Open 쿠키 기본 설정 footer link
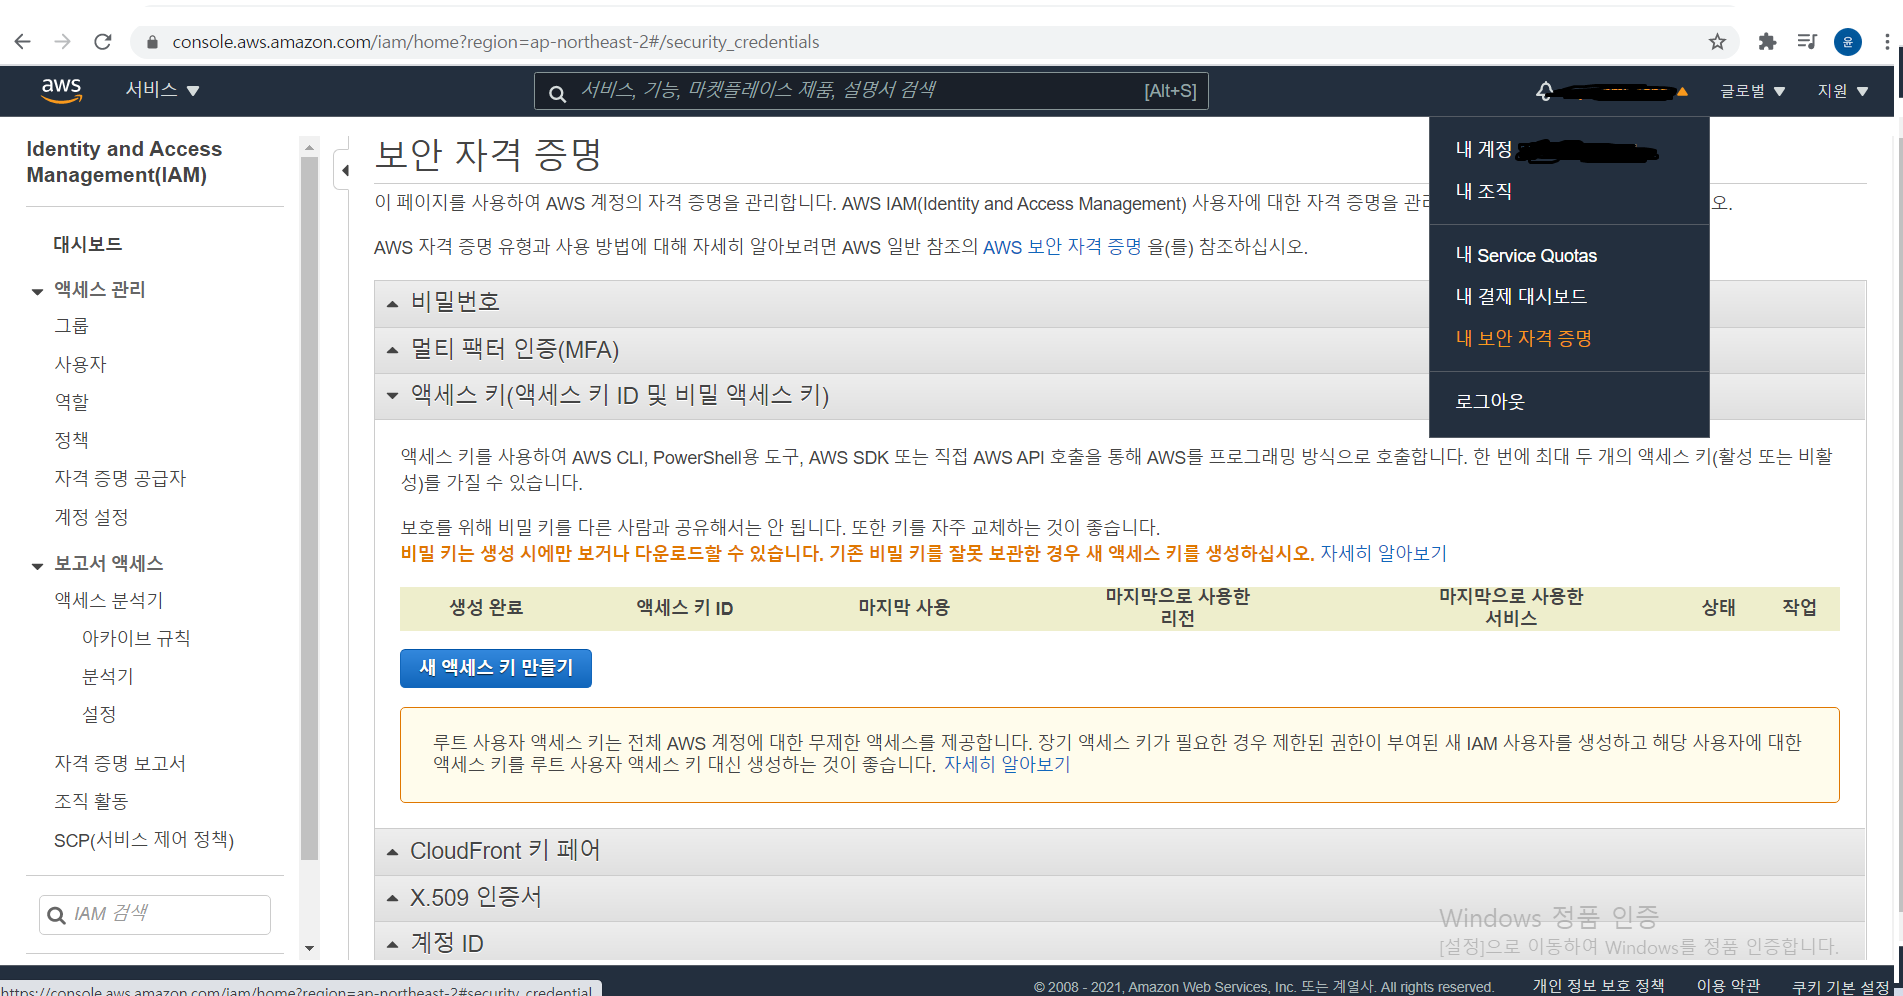 point(1840,987)
